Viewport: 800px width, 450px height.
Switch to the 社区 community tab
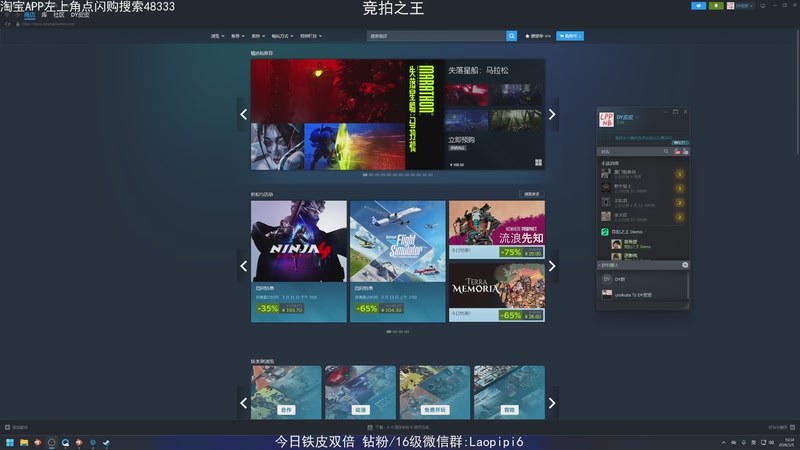pyautogui.click(x=59, y=15)
